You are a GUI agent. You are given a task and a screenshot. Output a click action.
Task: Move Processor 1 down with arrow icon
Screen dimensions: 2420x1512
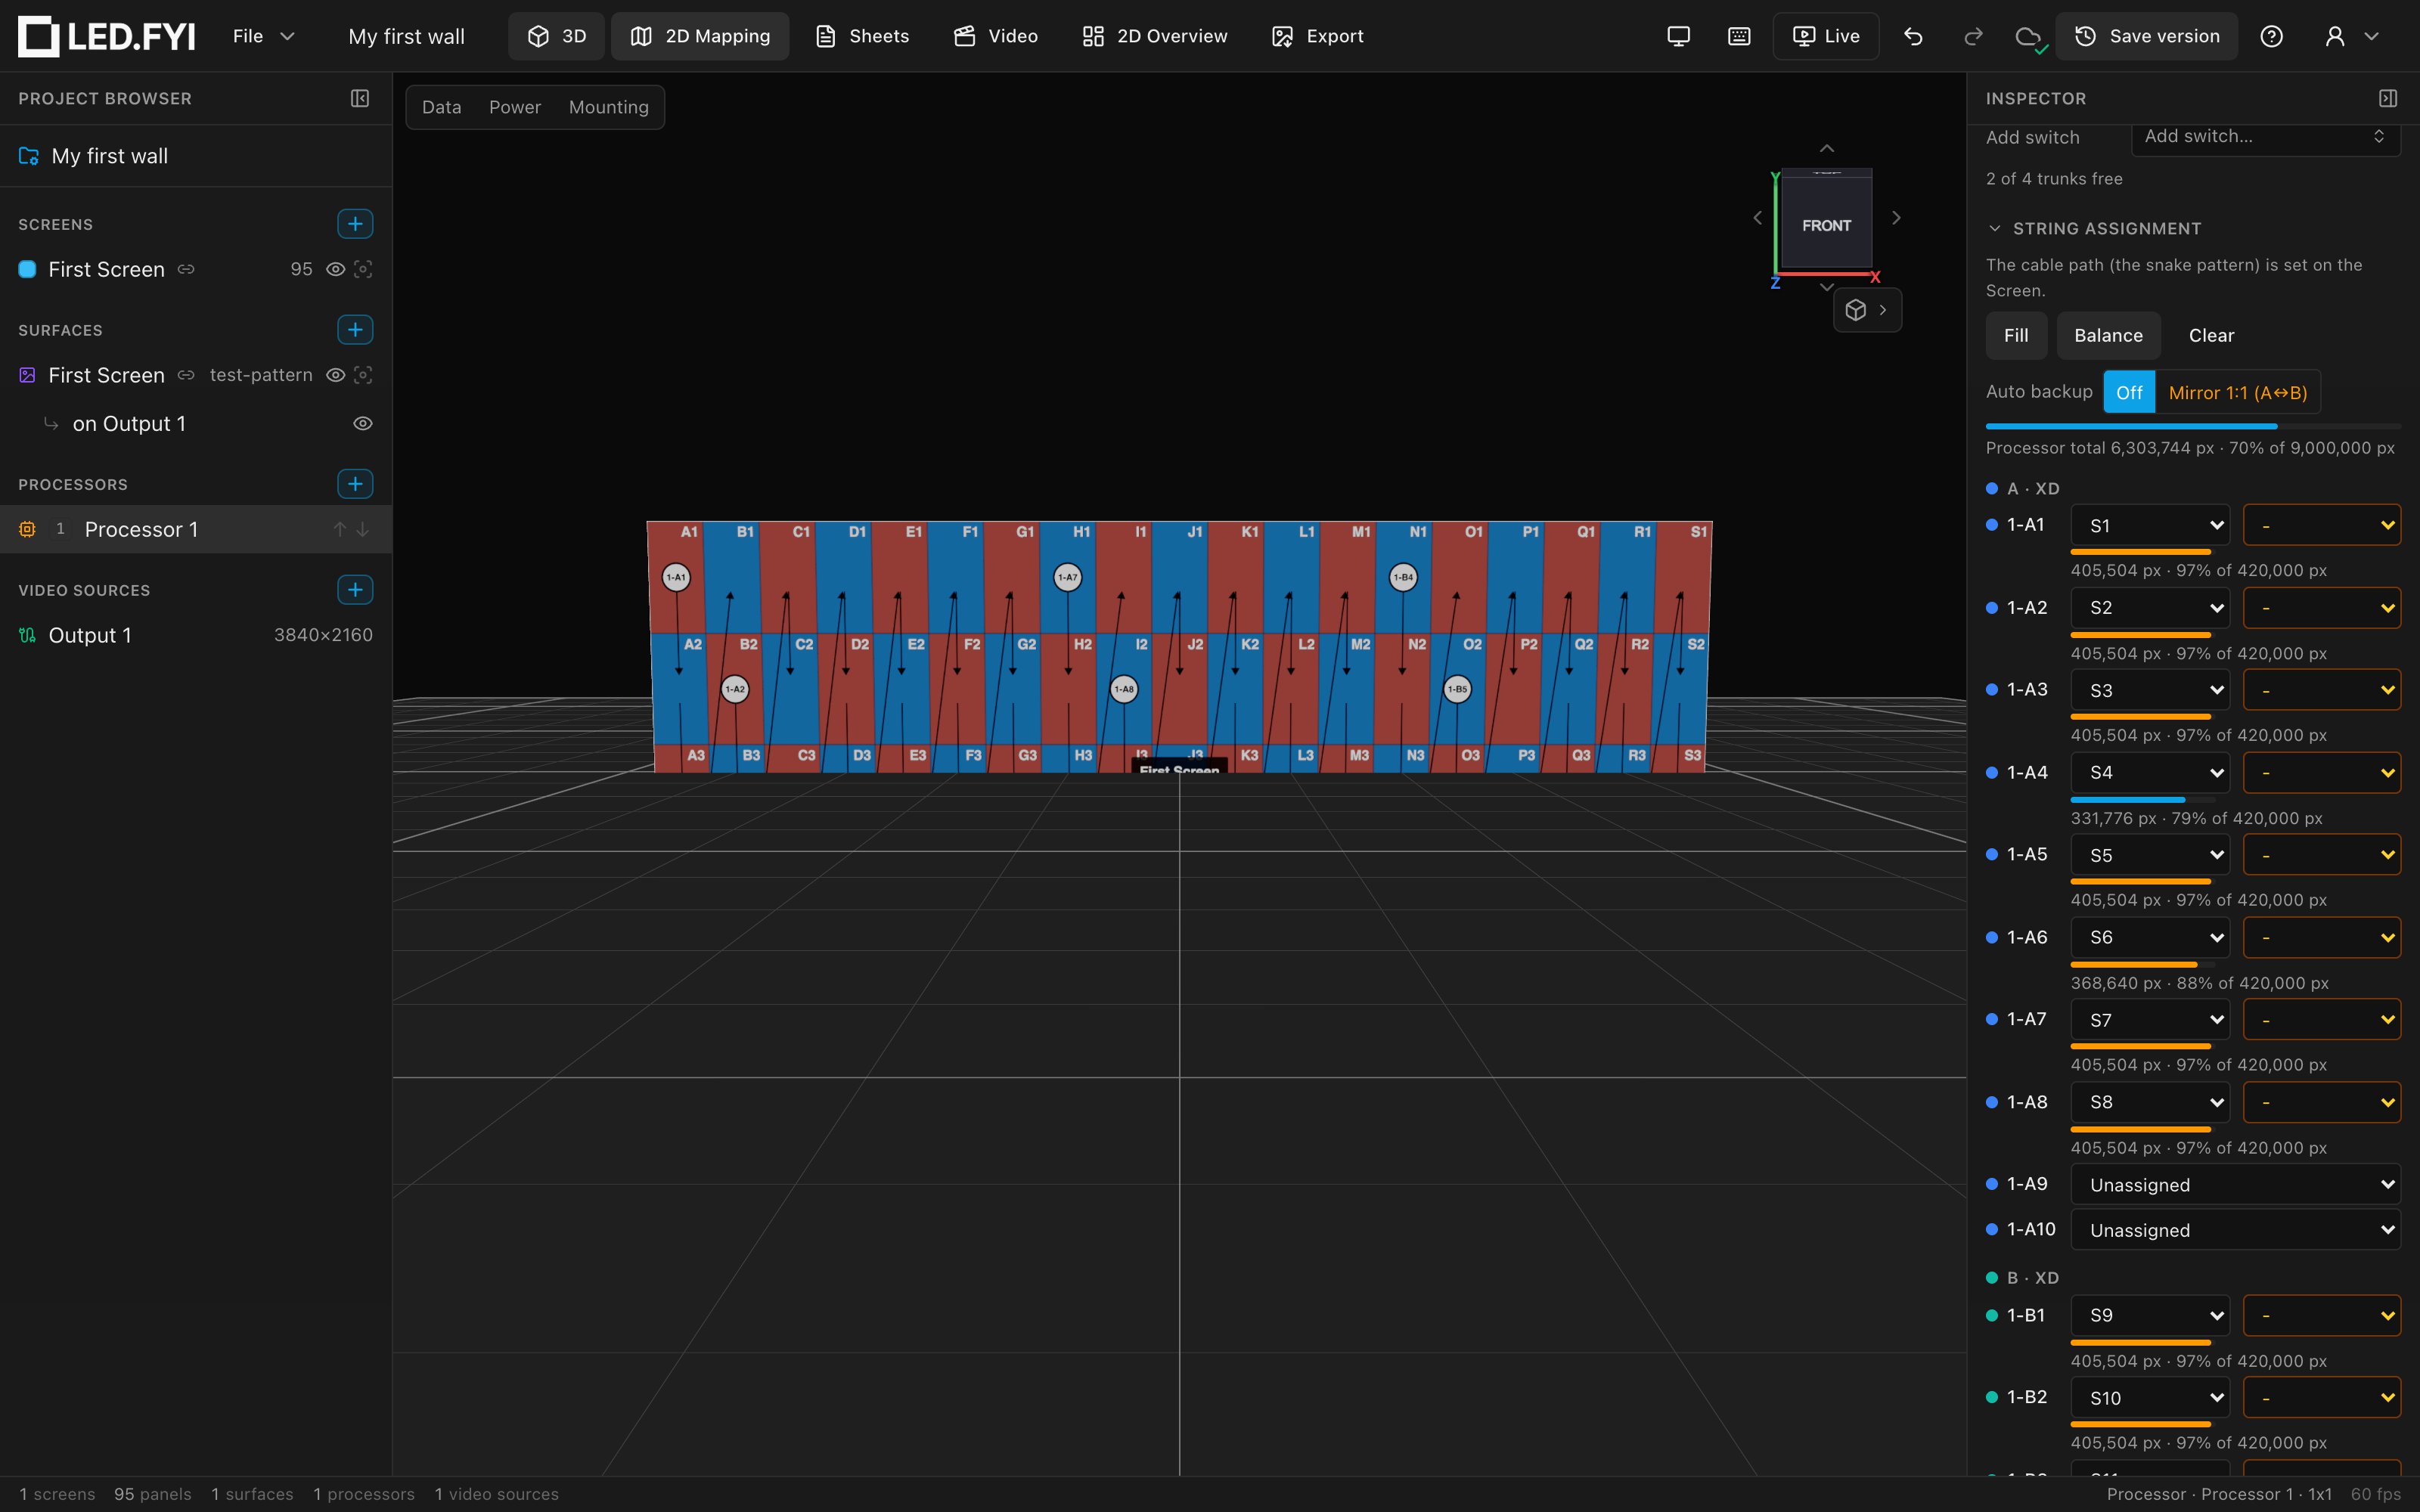click(363, 529)
